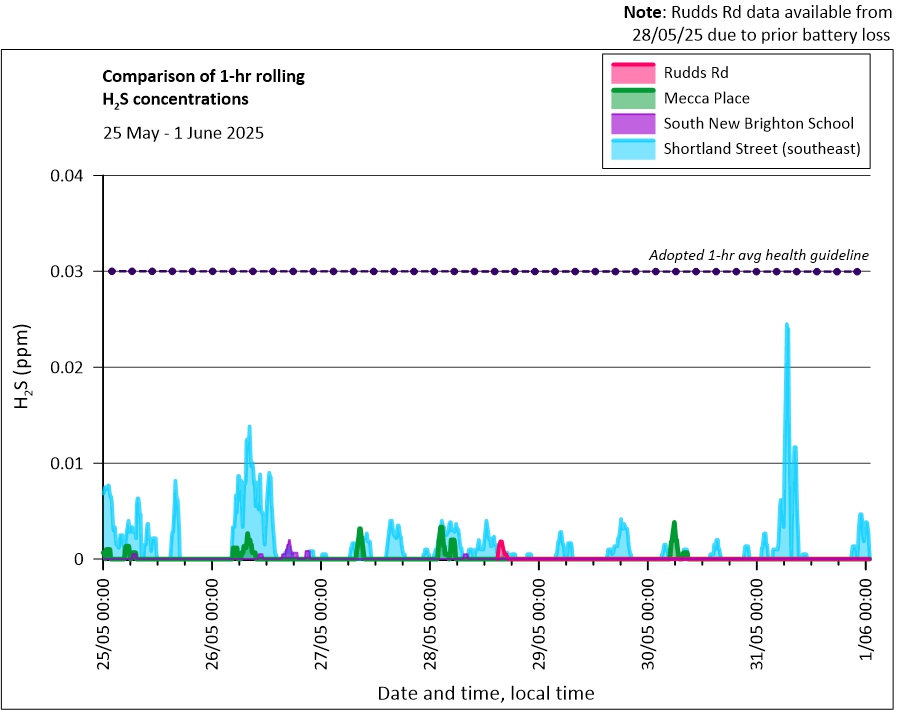This screenshot has height=710, width=898.
Task: Click the 31/05 00:00 x-axis date label
Action: [757, 621]
